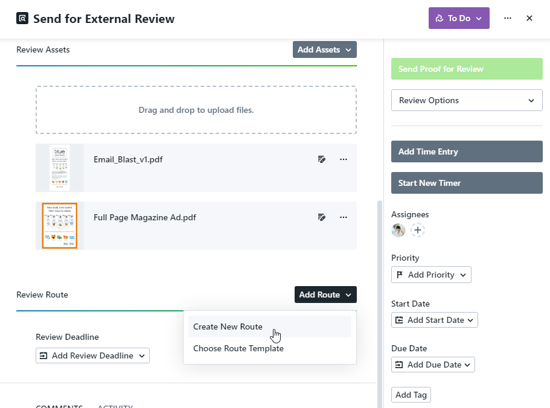
Task: Click Send Proof for Review button
Action: pos(467,69)
